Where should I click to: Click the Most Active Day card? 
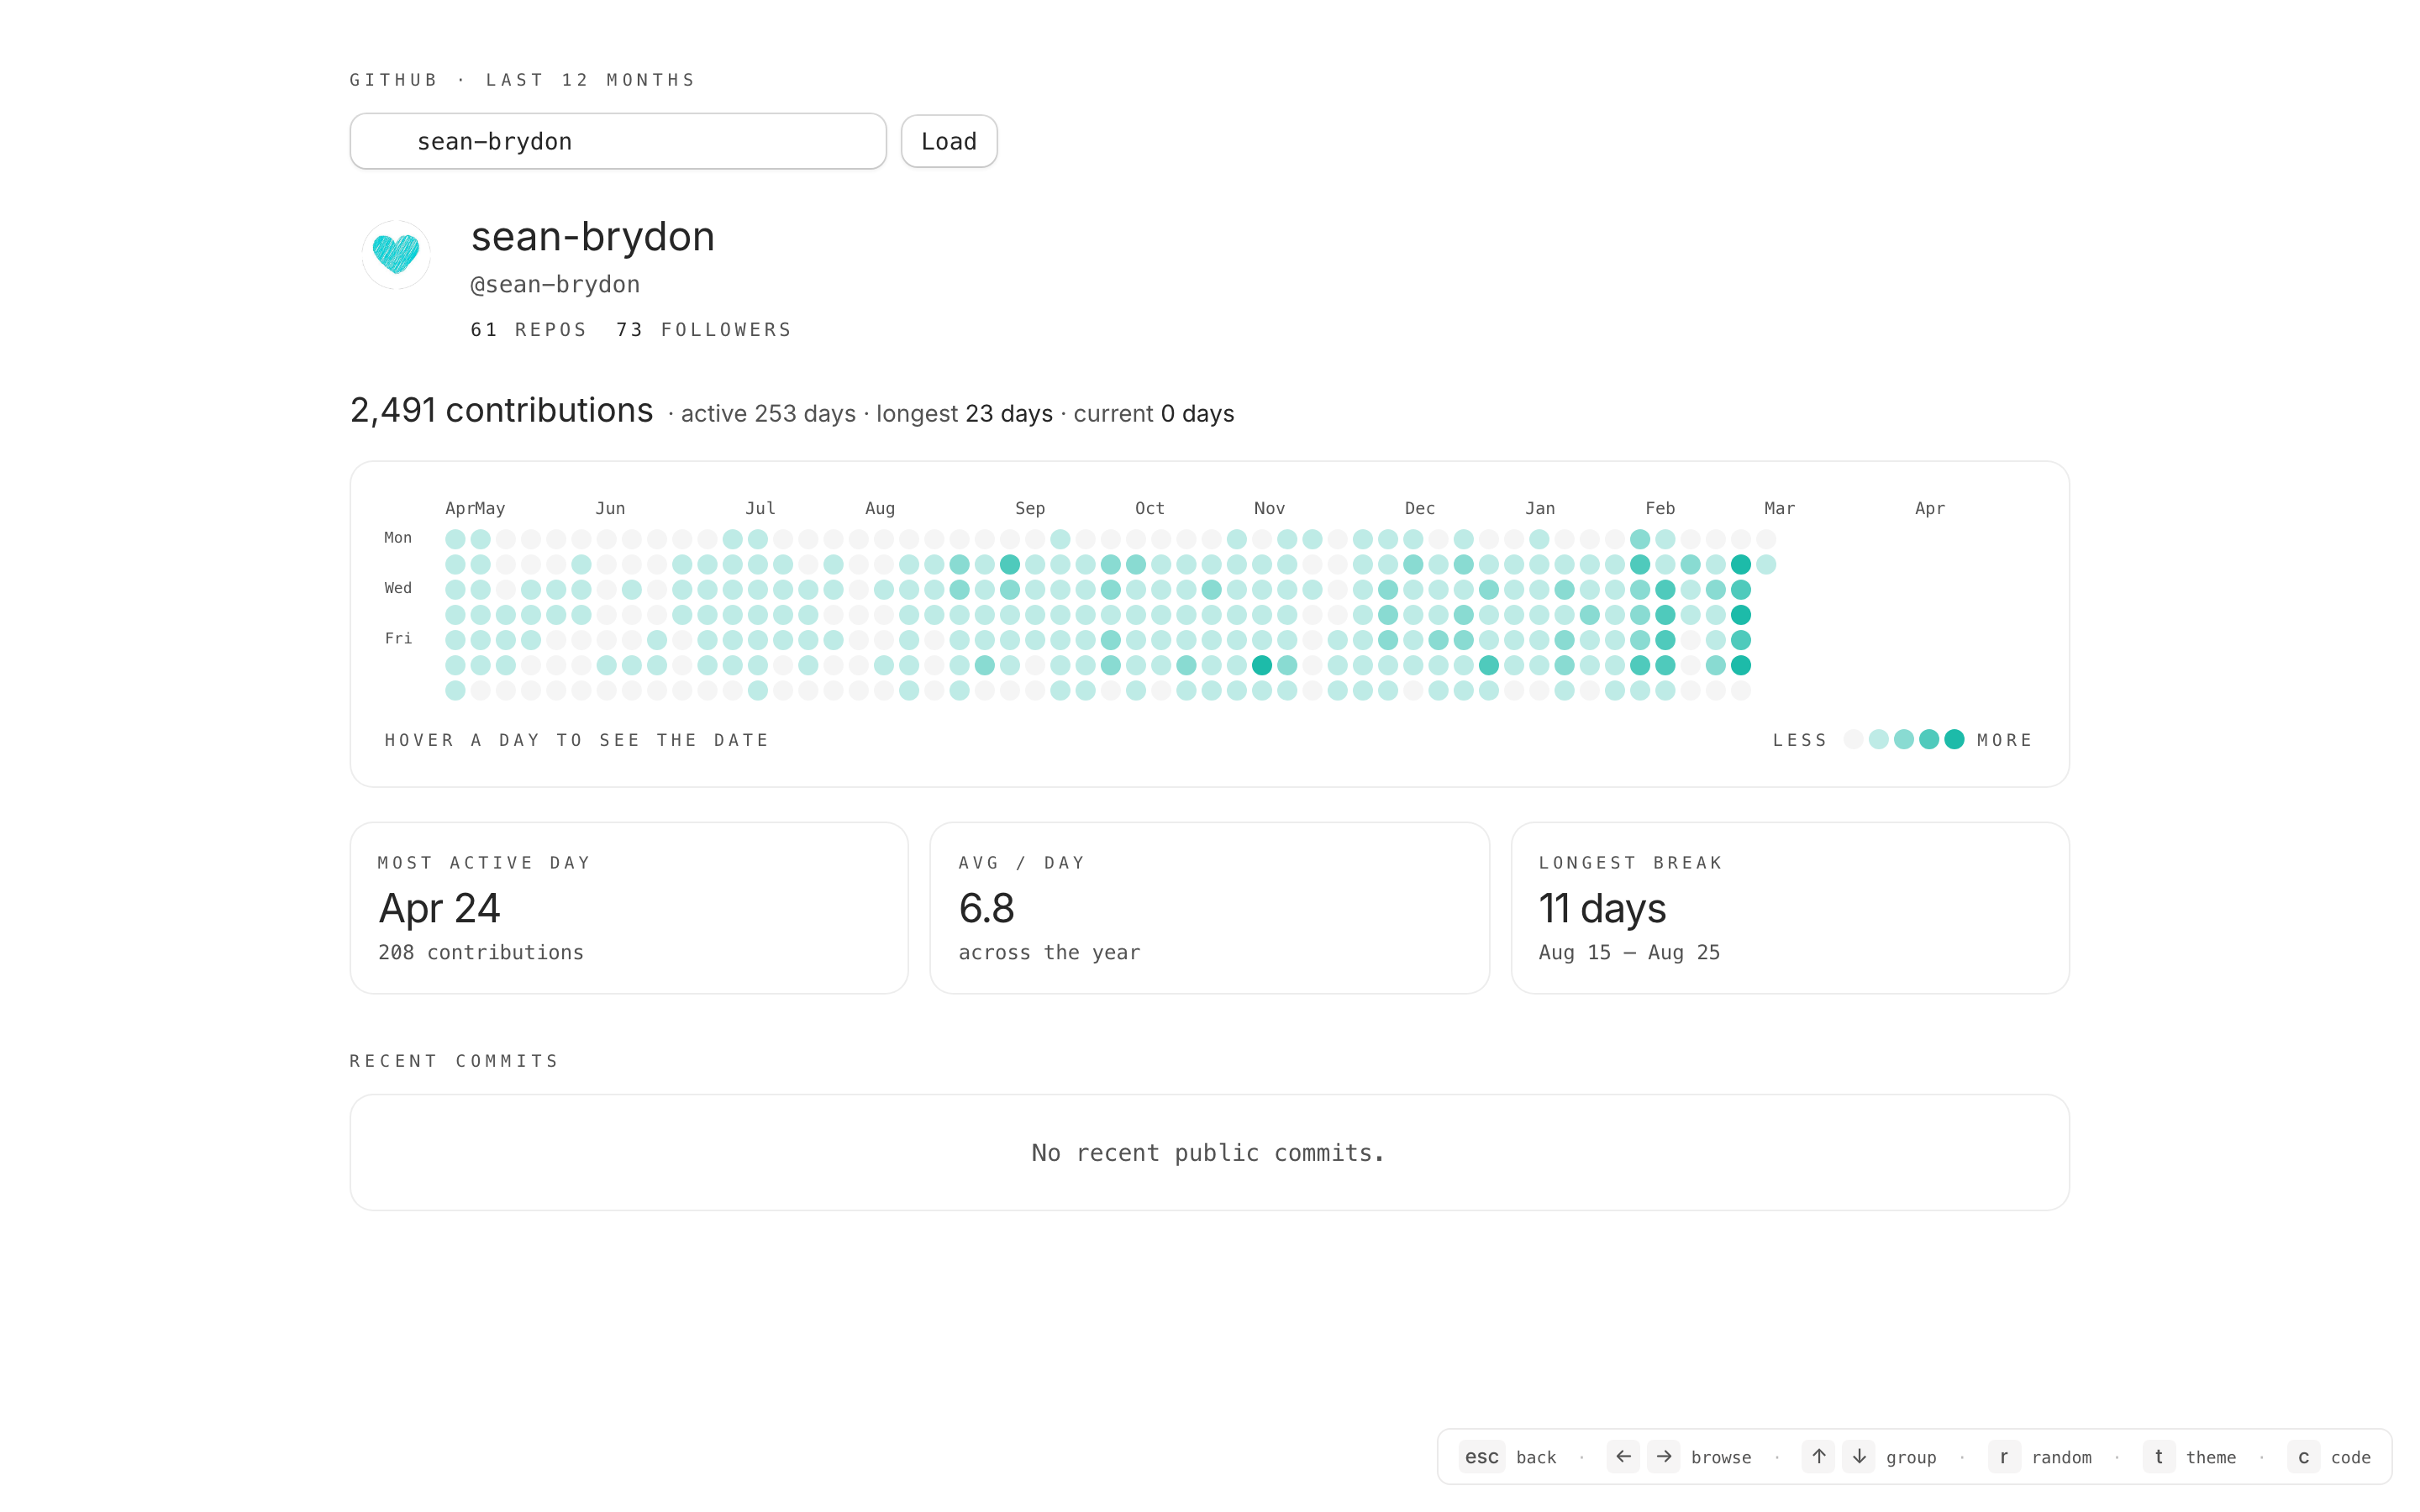coord(629,907)
